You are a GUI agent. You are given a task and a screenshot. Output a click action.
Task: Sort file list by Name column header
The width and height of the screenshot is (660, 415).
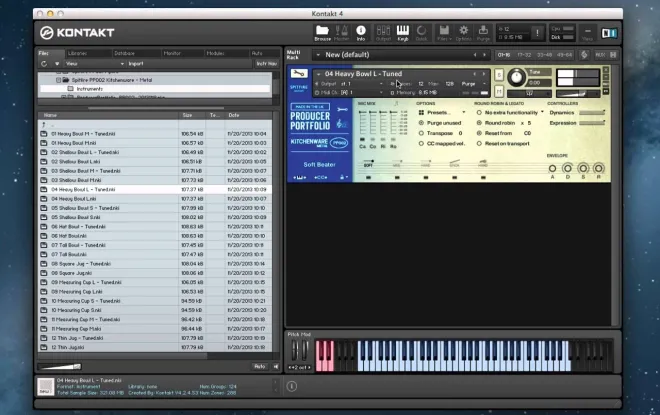click(109, 115)
